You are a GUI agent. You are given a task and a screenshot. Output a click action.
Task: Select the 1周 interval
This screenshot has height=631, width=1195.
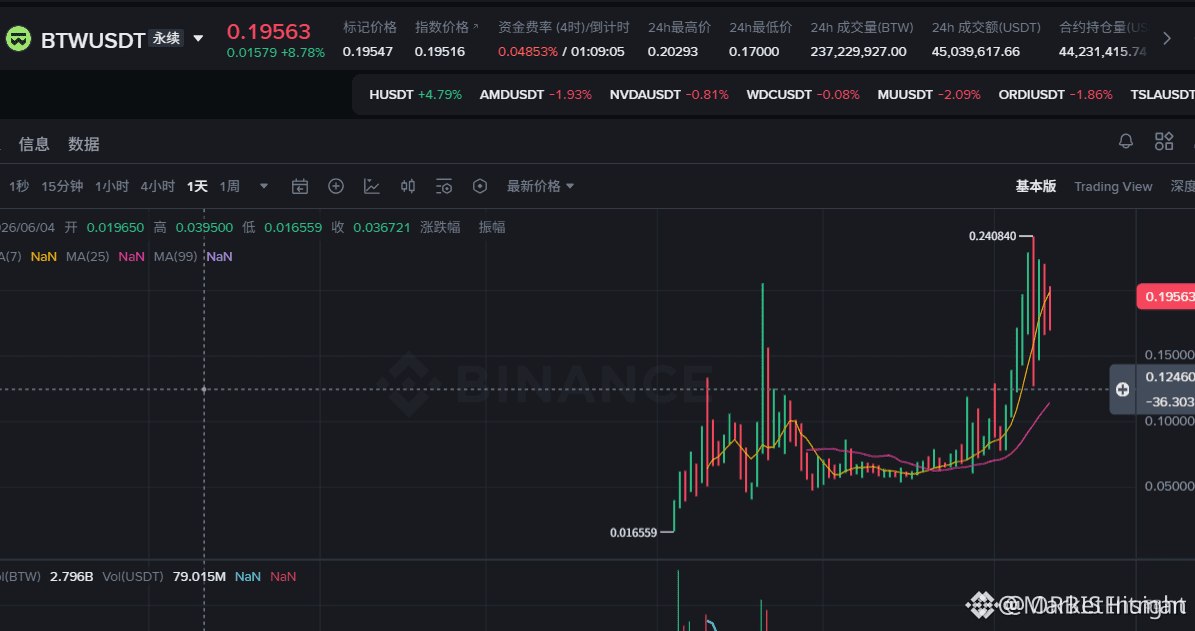click(229, 186)
